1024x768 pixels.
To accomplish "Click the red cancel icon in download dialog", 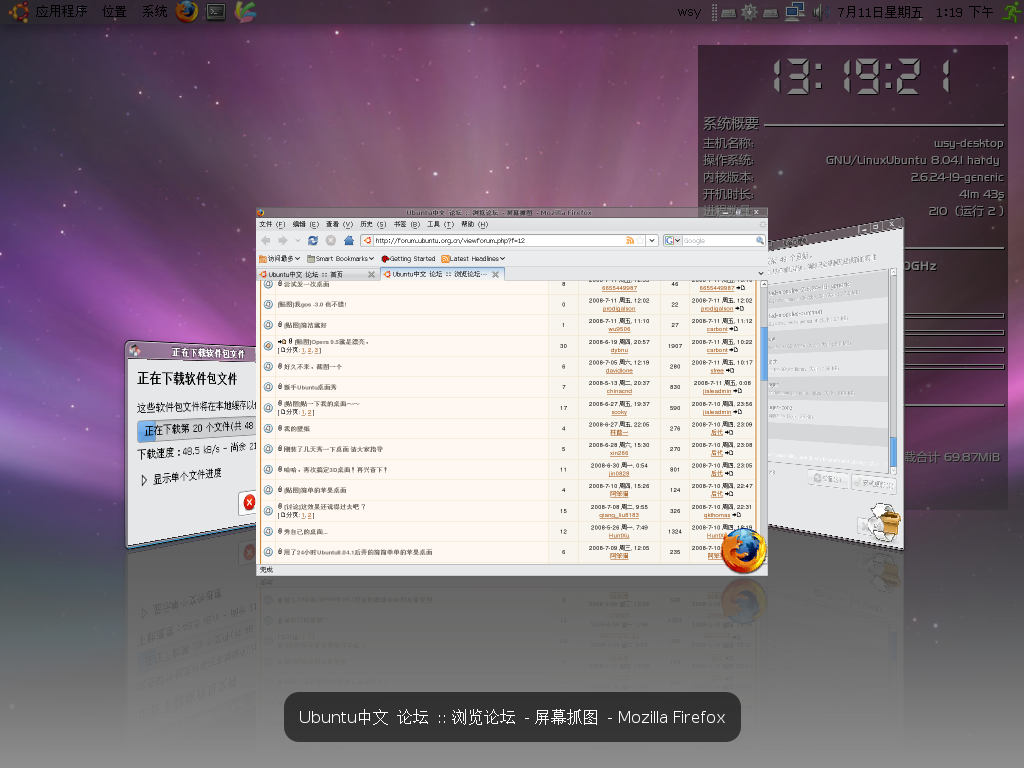I will pyautogui.click(x=249, y=502).
